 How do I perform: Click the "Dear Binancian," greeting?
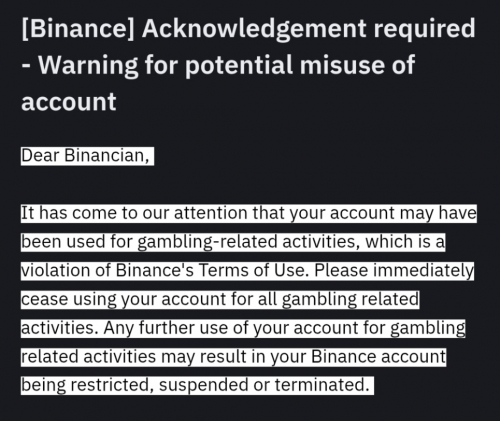[85, 156]
